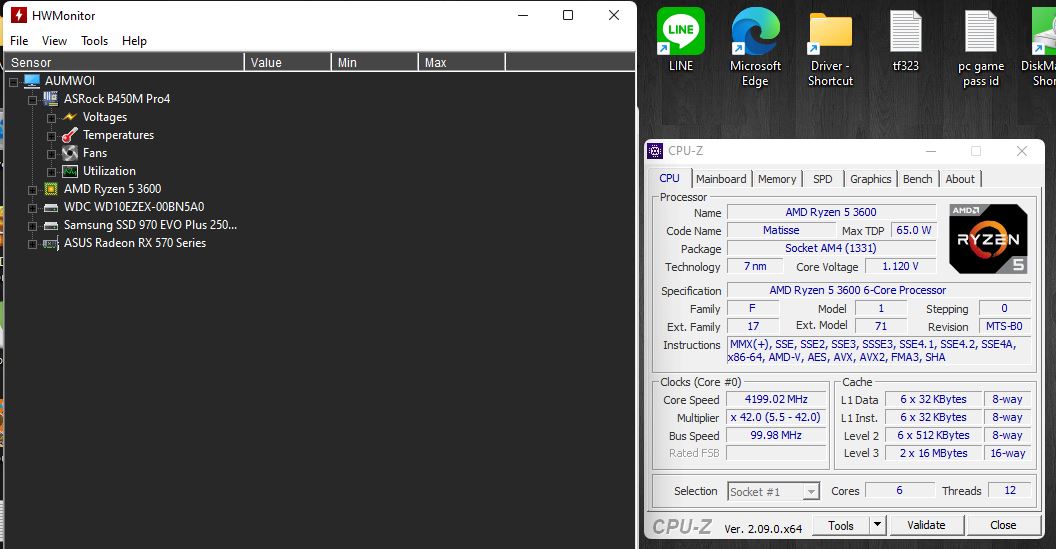Expand the ASUS Radeon RX 570 Series node
1056x549 pixels.
point(32,245)
